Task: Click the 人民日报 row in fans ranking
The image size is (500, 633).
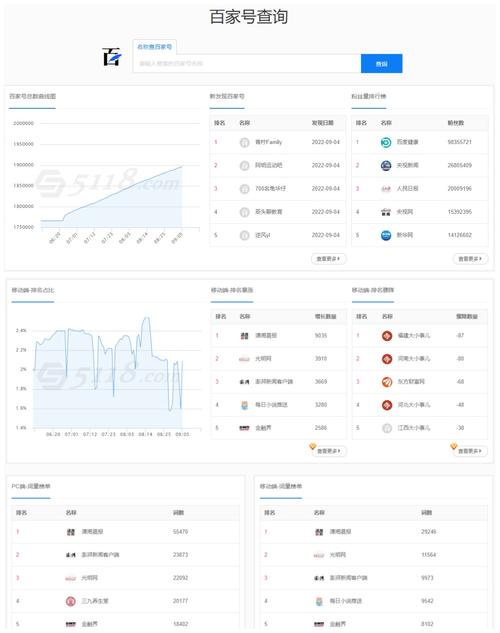Action: pos(420,189)
